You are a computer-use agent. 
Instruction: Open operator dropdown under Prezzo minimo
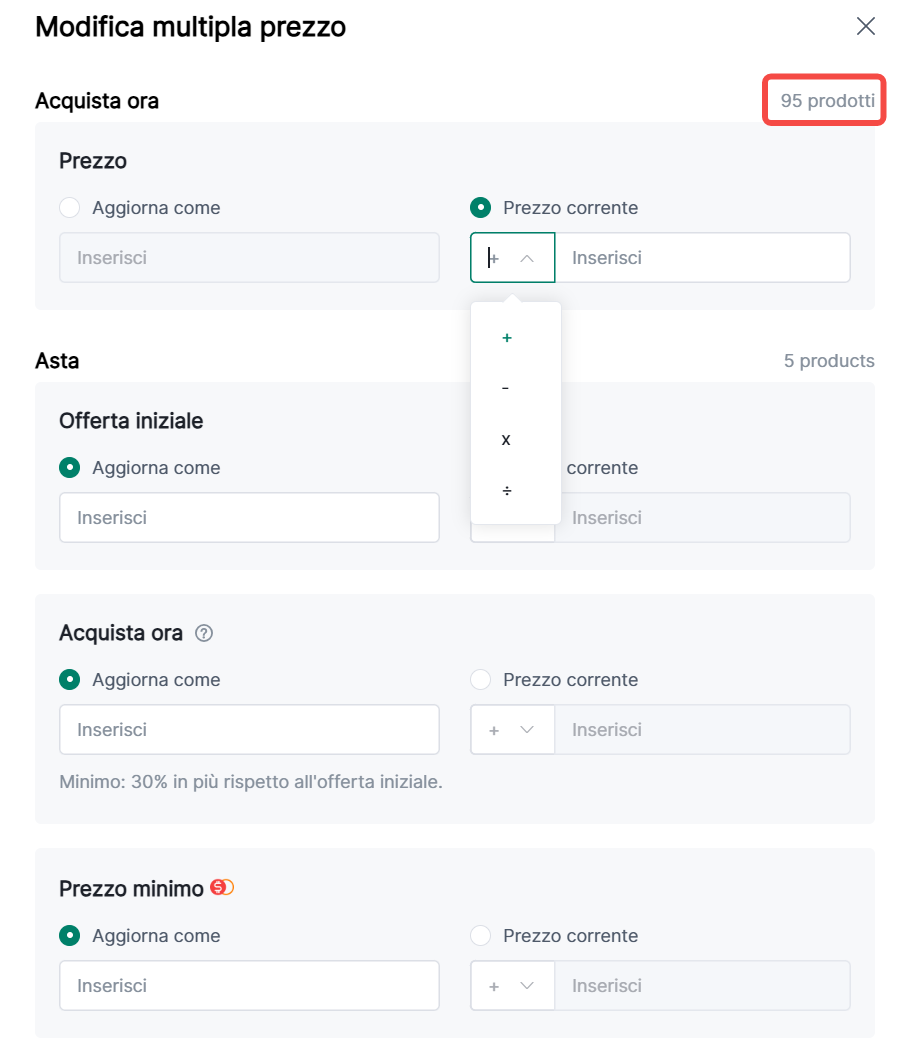tap(512, 986)
